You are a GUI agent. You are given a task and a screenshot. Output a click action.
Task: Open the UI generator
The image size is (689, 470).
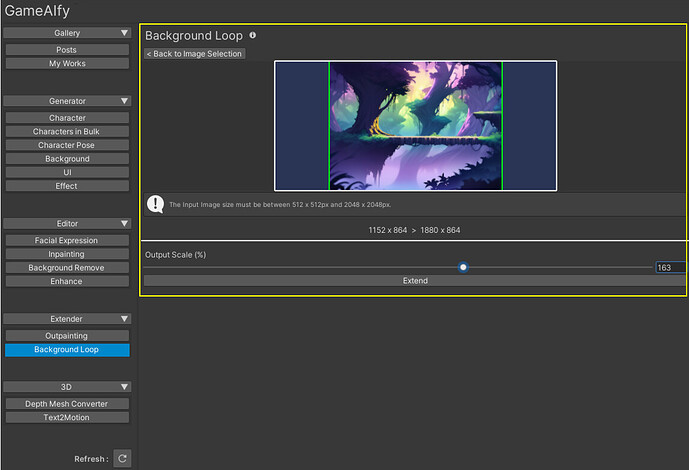pyautogui.click(x=67, y=172)
